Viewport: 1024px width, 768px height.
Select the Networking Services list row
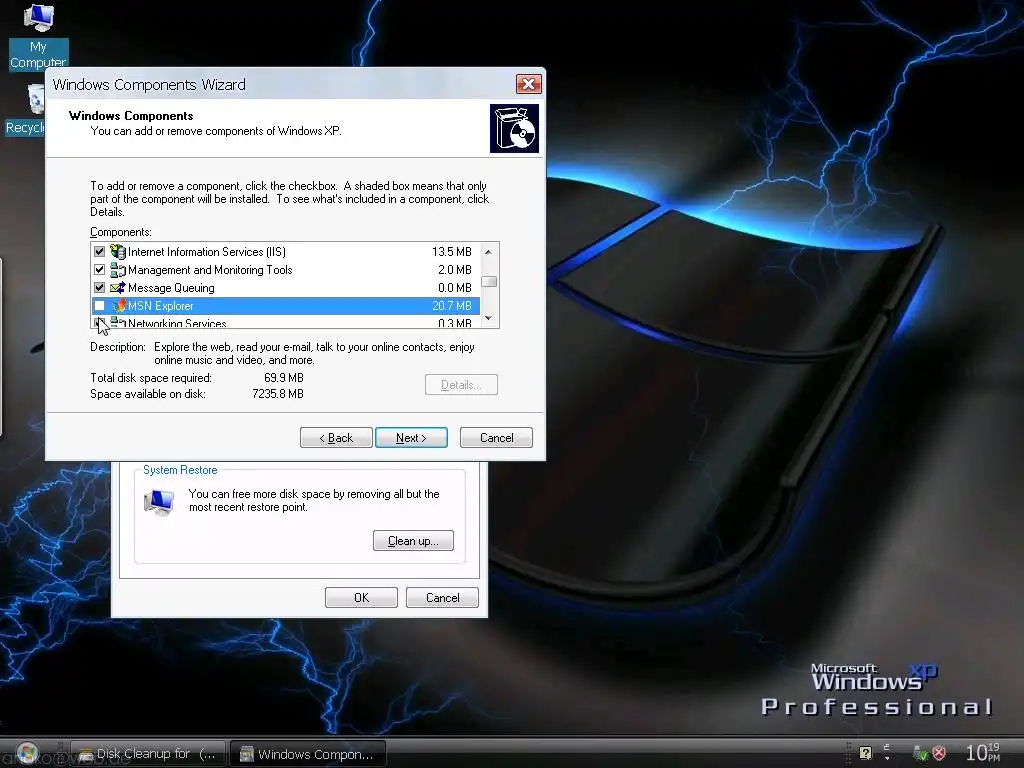click(x=286, y=323)
